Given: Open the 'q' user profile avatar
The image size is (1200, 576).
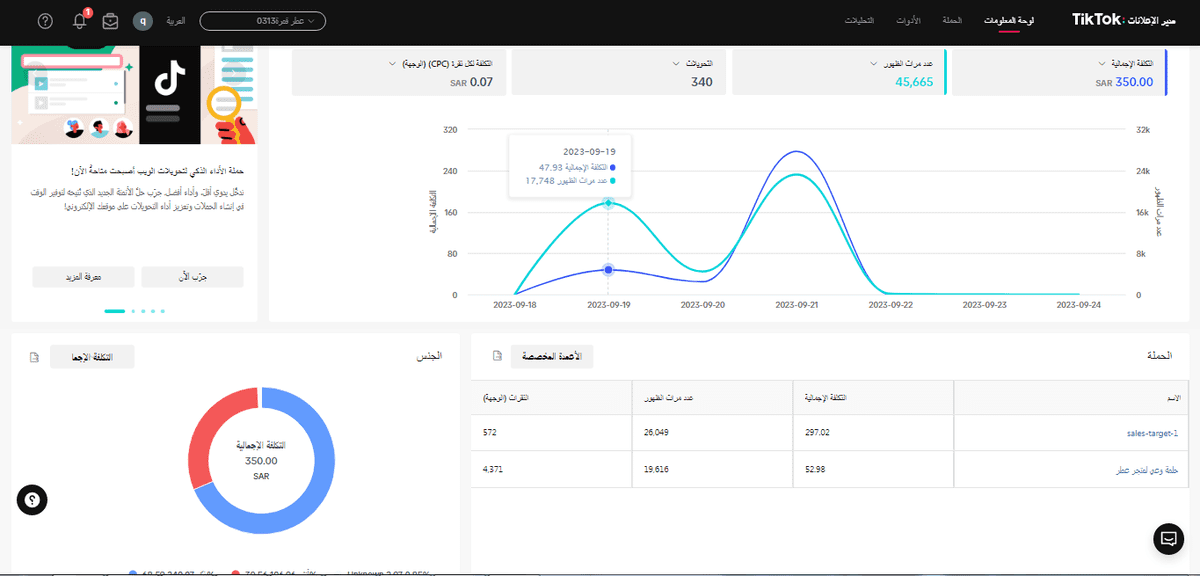Looking at the screenshot, I should pos(143,21).
